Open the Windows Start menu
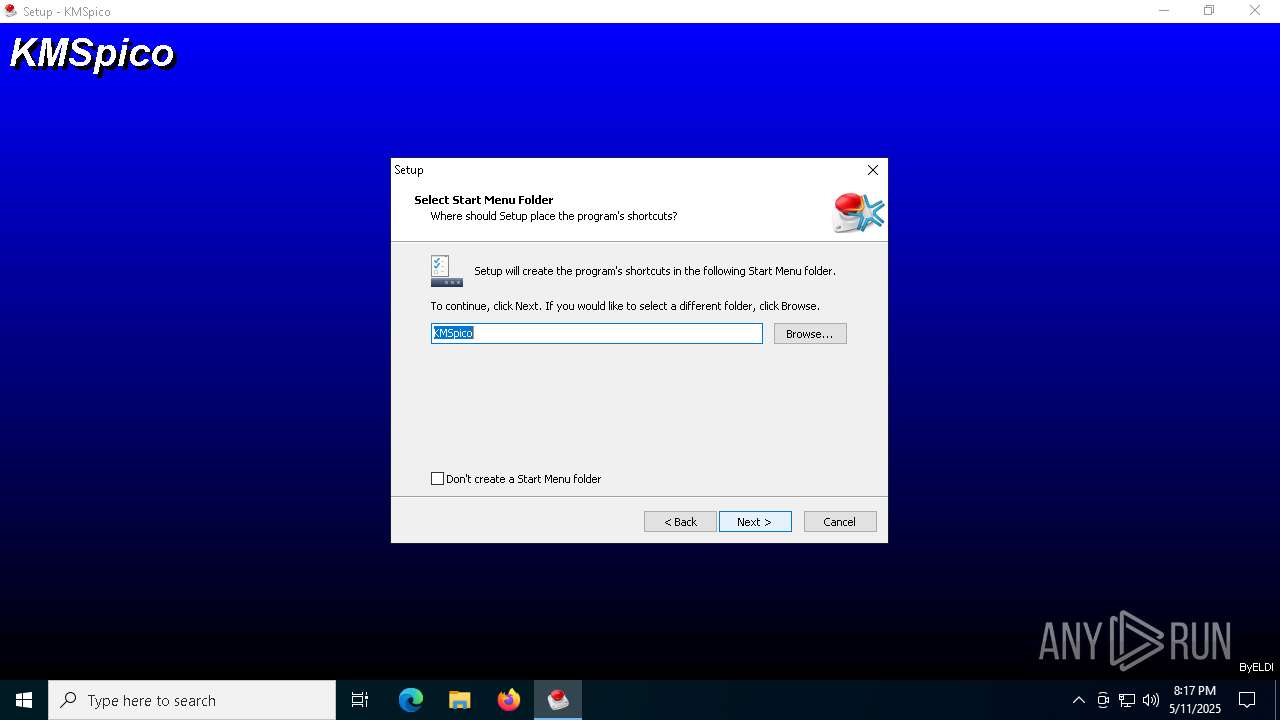The width and height of the screenshot is (1280, 720). pyautogui.click(x=24, y=700)
